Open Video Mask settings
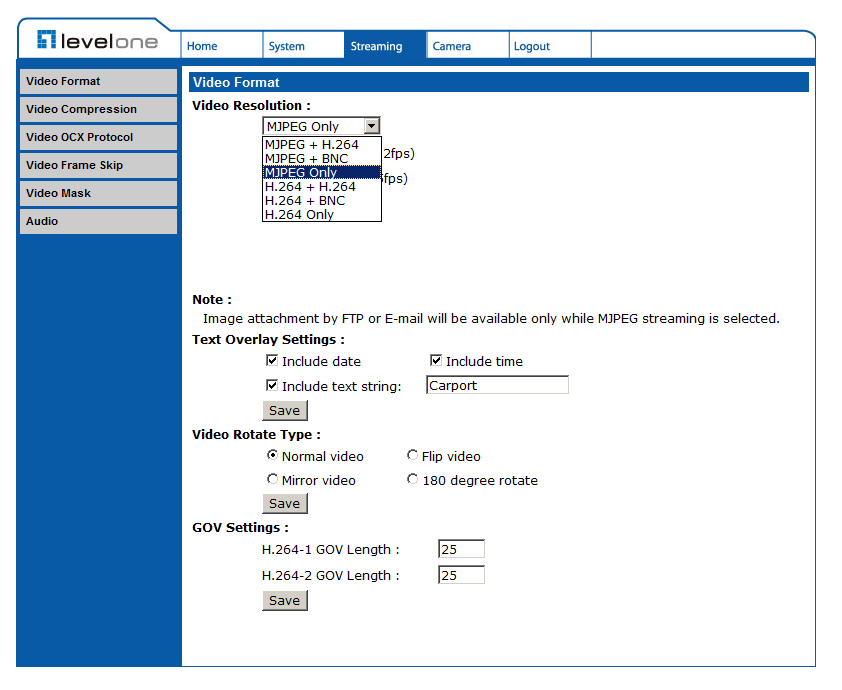 98,193
